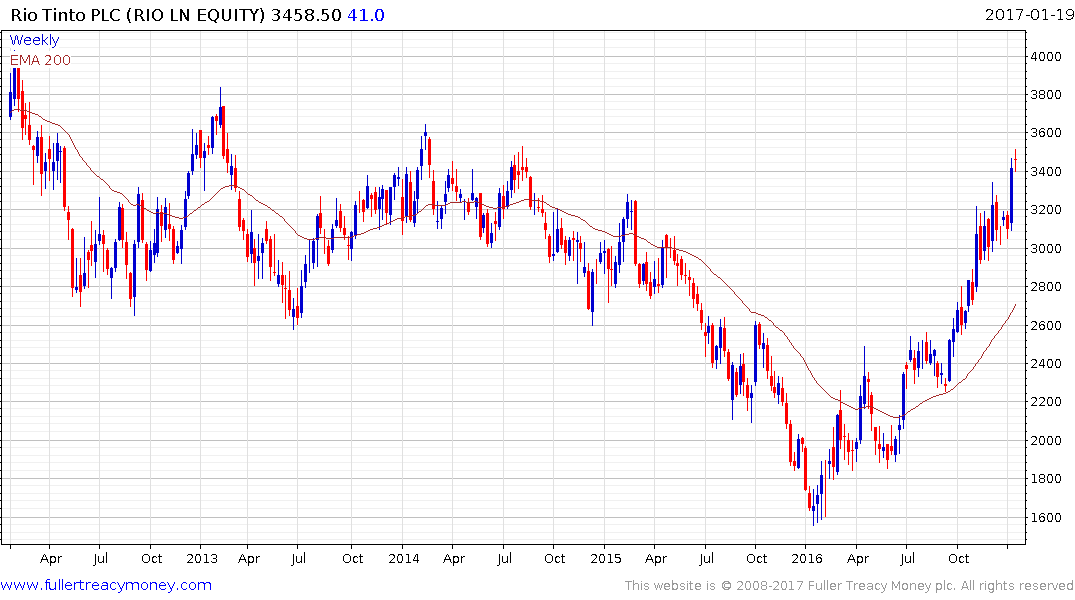Click the 1800 price axis label
The height and width of the screenshot is (600, 1075).
tap(1046, 479)
